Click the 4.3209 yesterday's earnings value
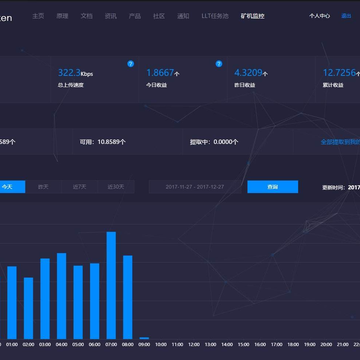 (251, 73)
